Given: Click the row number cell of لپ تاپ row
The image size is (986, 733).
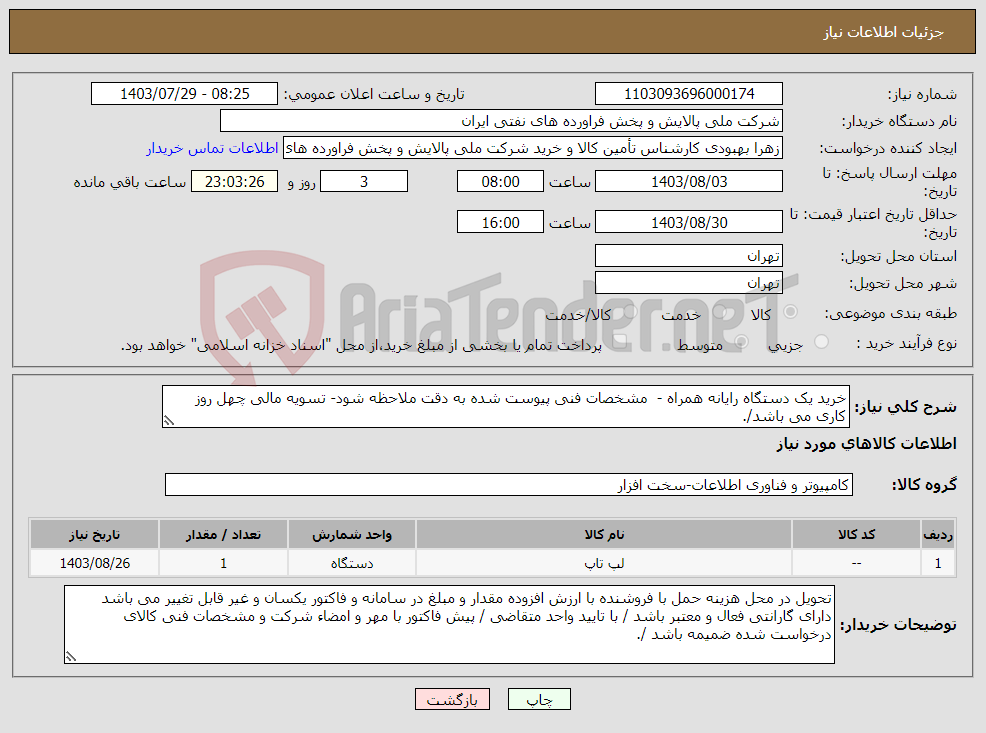Looking at the screenshot, I should point(938,563).
